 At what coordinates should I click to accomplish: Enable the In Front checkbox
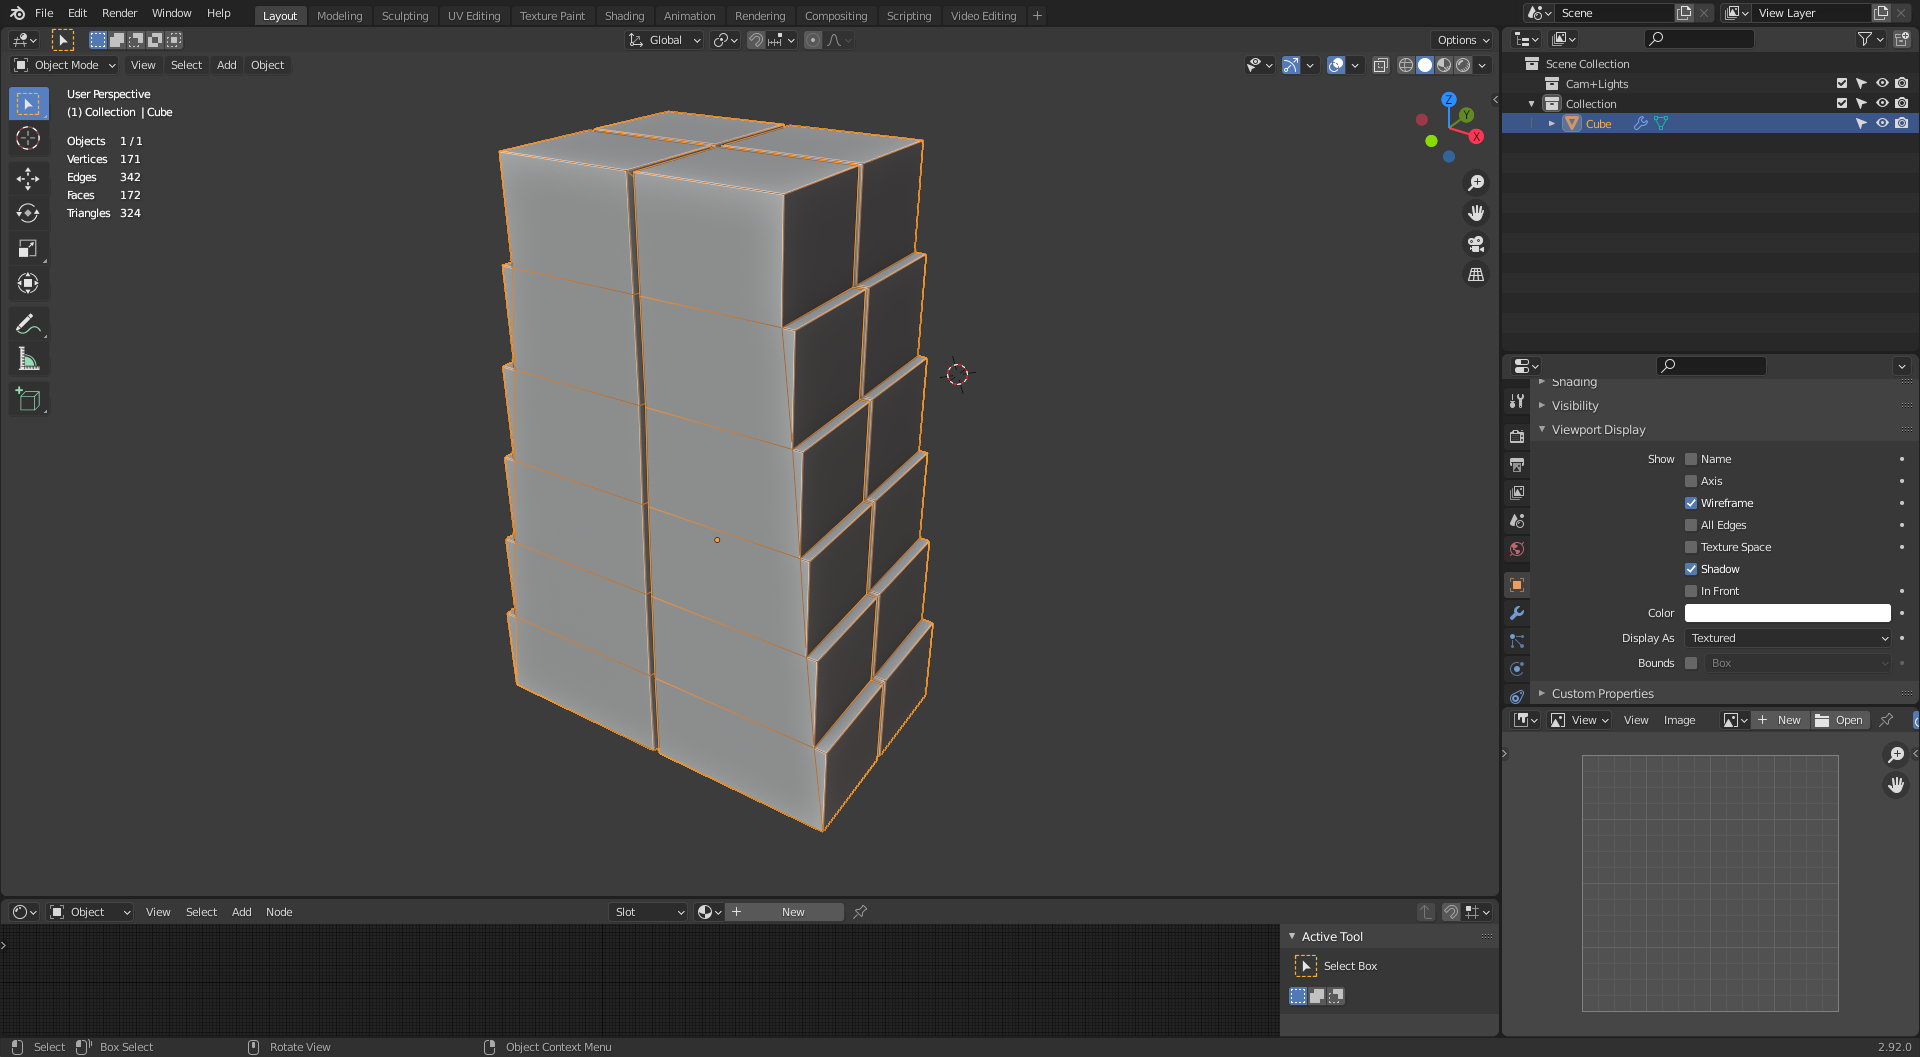click(1691, 591)
